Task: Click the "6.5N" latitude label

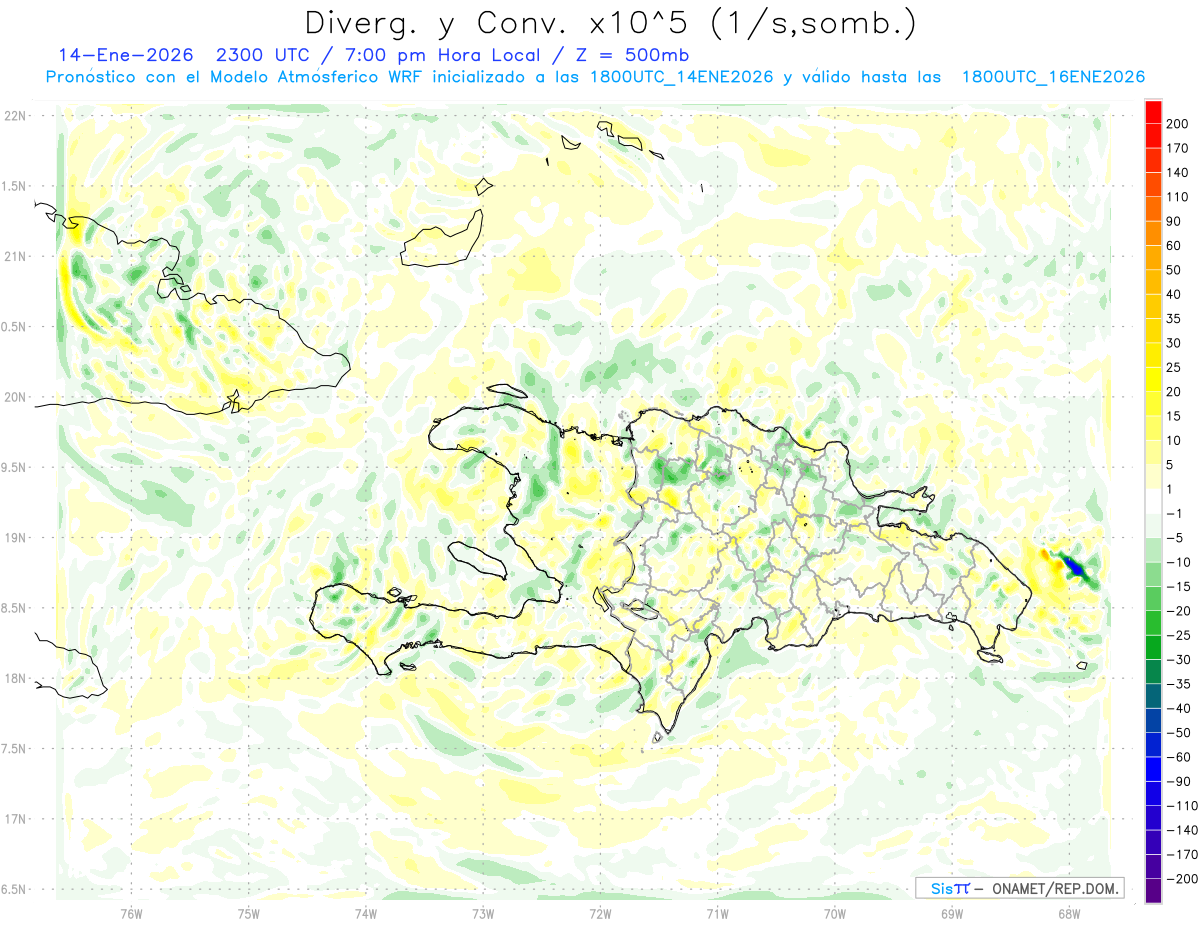Action: [14, 889]
